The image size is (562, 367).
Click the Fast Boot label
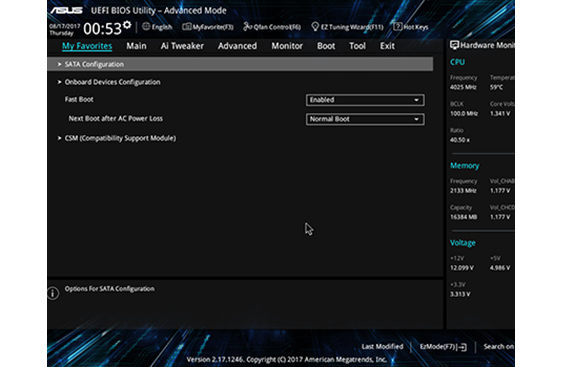(79, 100)
